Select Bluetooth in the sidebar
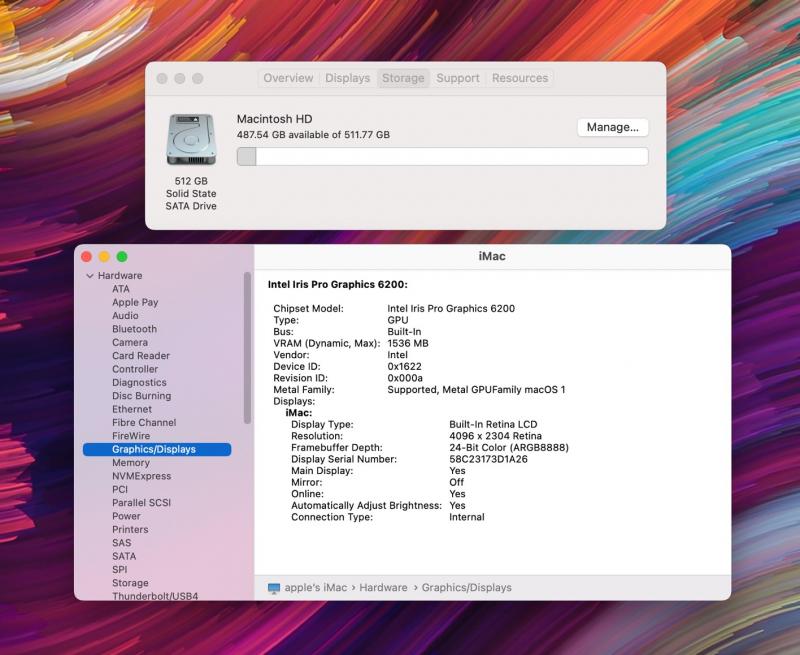Screen dimensions: 800x655 (x=134, y=329)
